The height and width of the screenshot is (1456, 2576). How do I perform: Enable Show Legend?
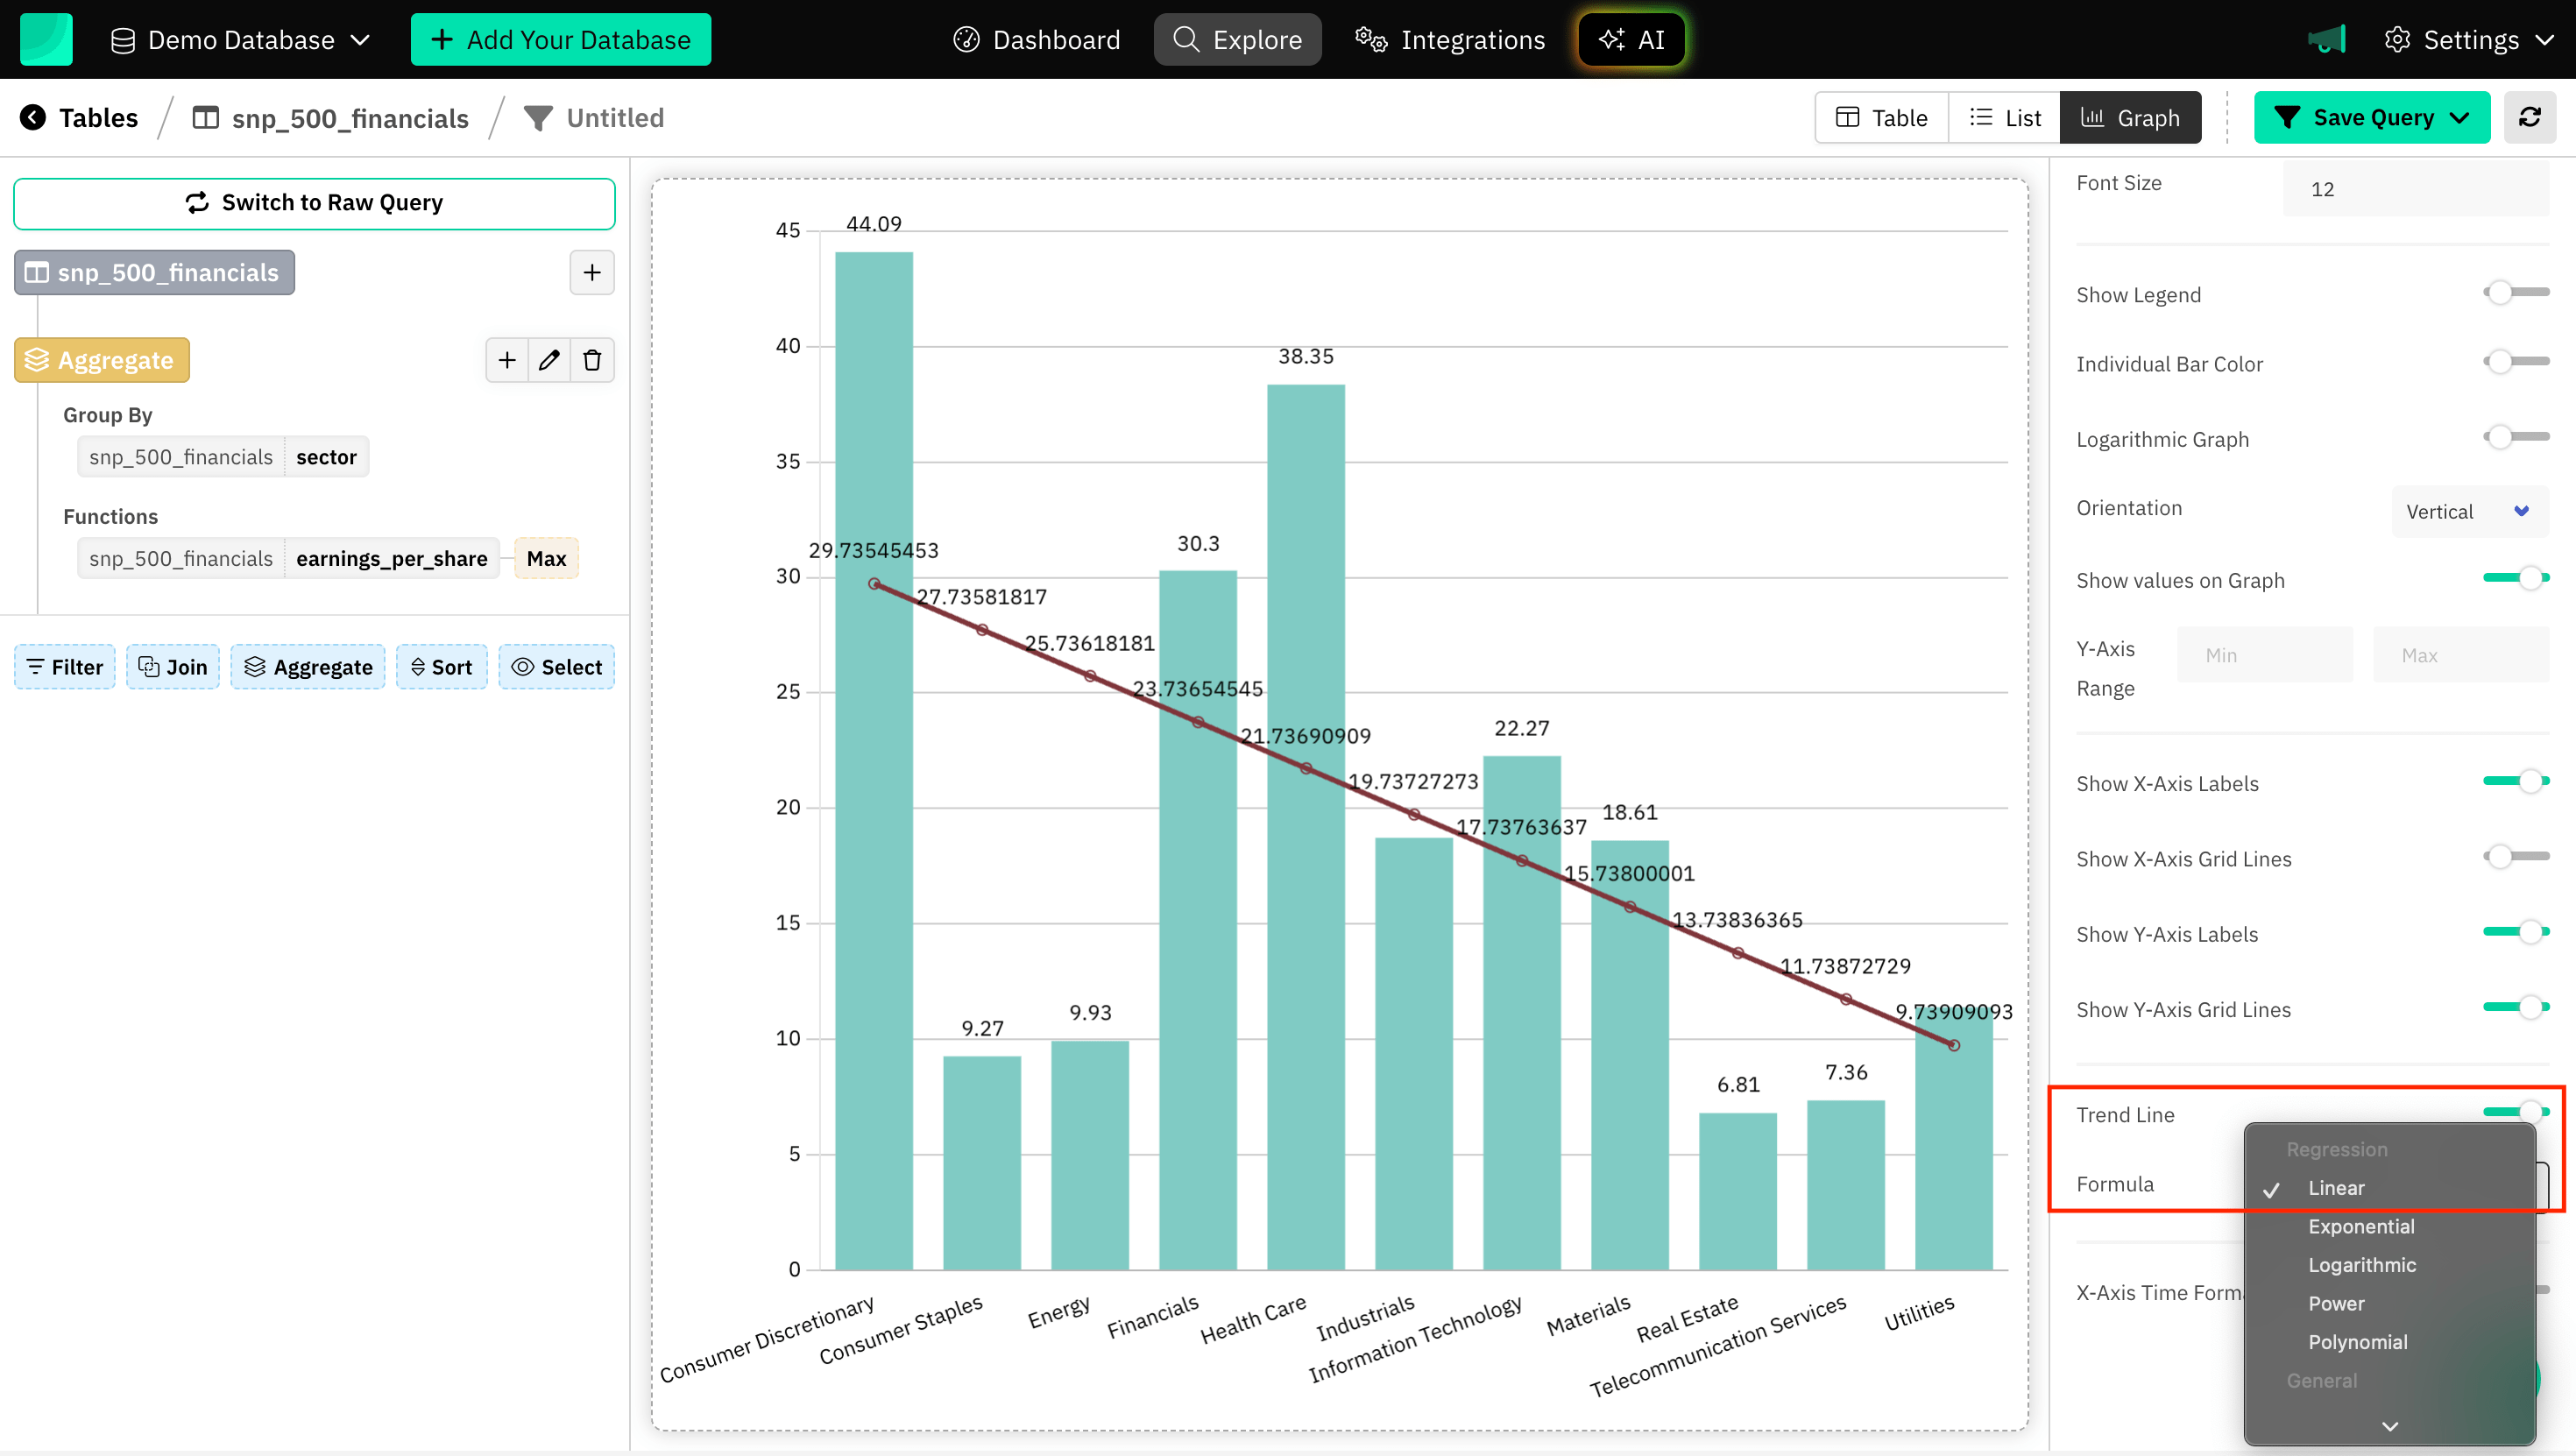coord(2512,292)
